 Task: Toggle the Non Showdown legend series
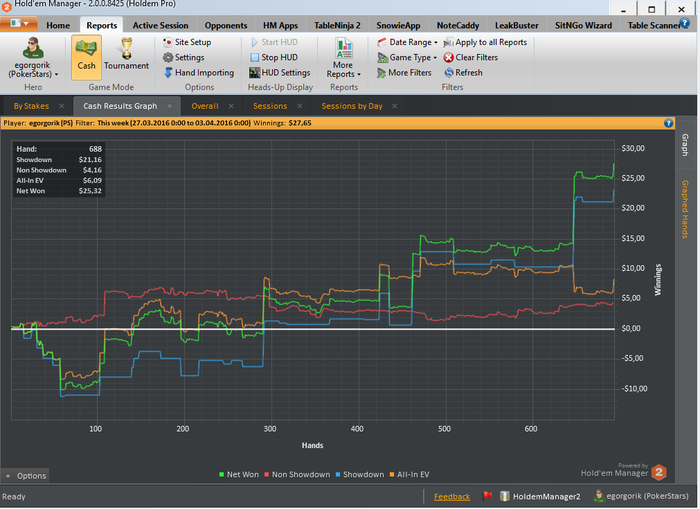click(297, 474)
